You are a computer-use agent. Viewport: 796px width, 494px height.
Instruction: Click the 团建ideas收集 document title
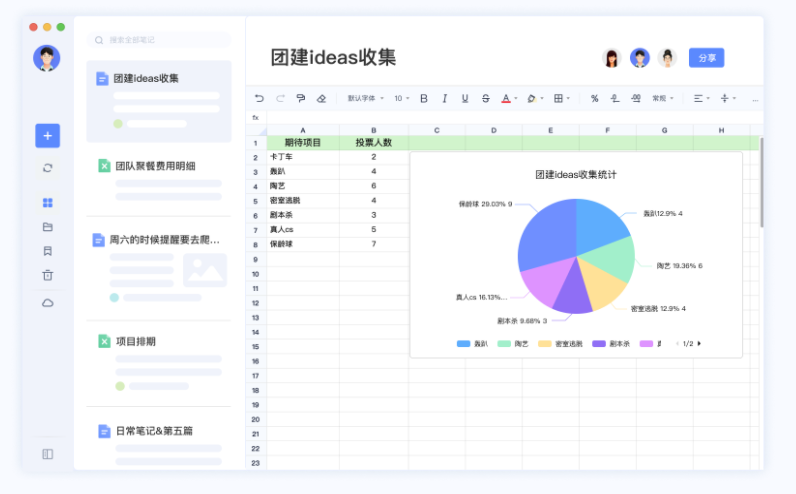coord(333,57)
